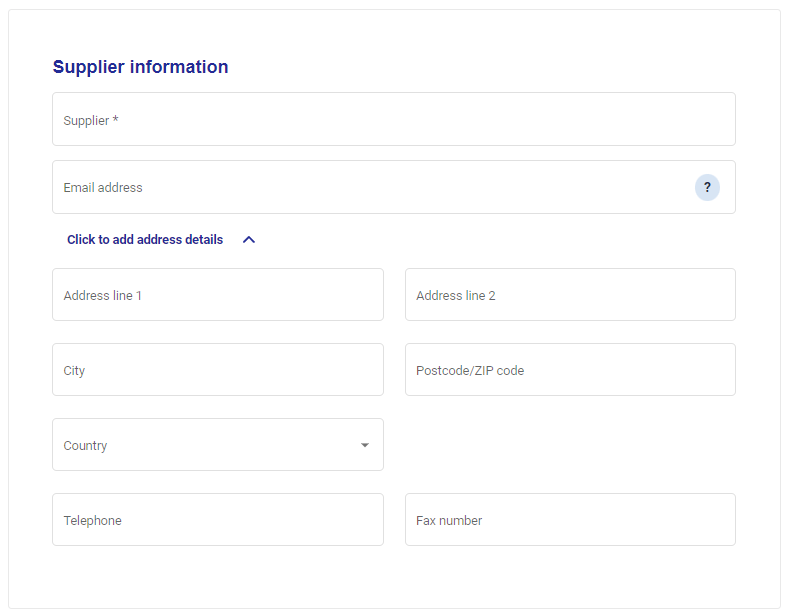Click the Supplier information heading
This screenshot has height=615, width=788.
pyautogui.click(x=141, y=67)
